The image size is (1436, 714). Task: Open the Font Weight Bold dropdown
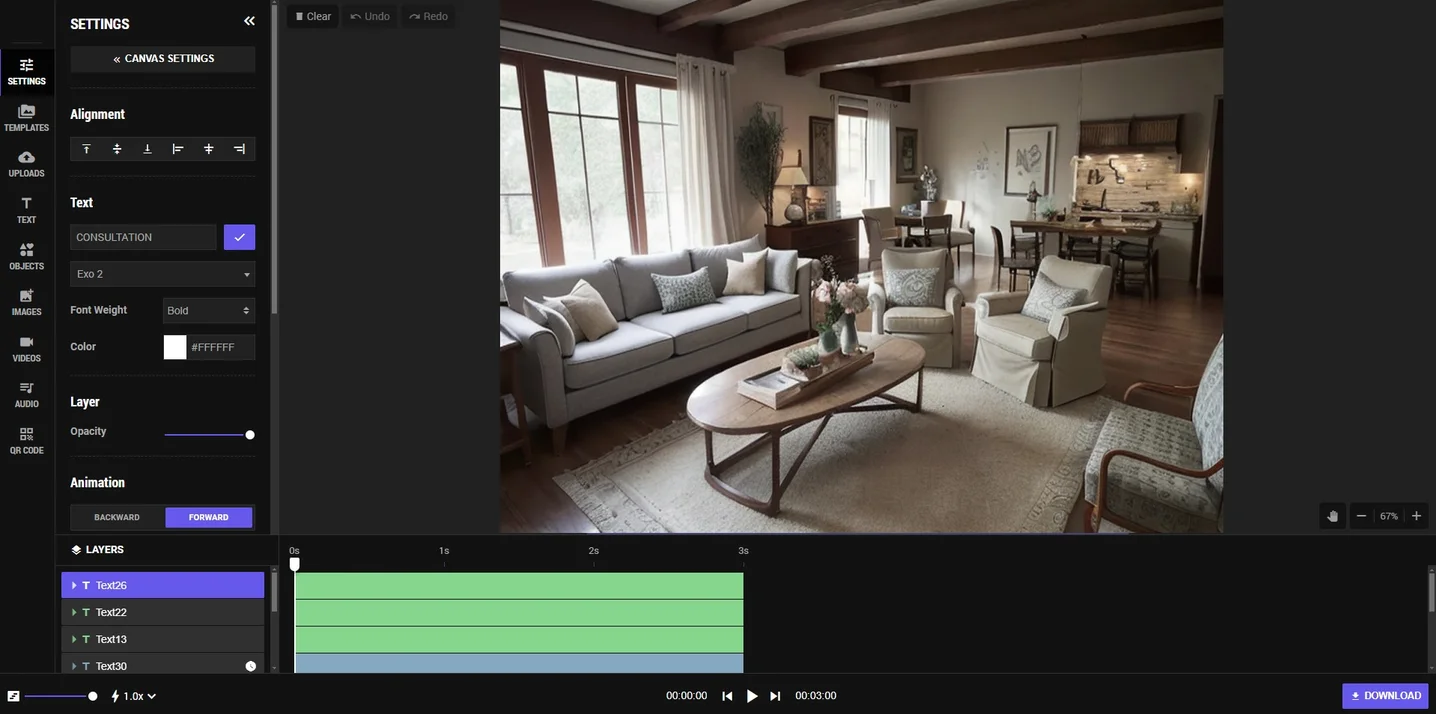[208, 311]
